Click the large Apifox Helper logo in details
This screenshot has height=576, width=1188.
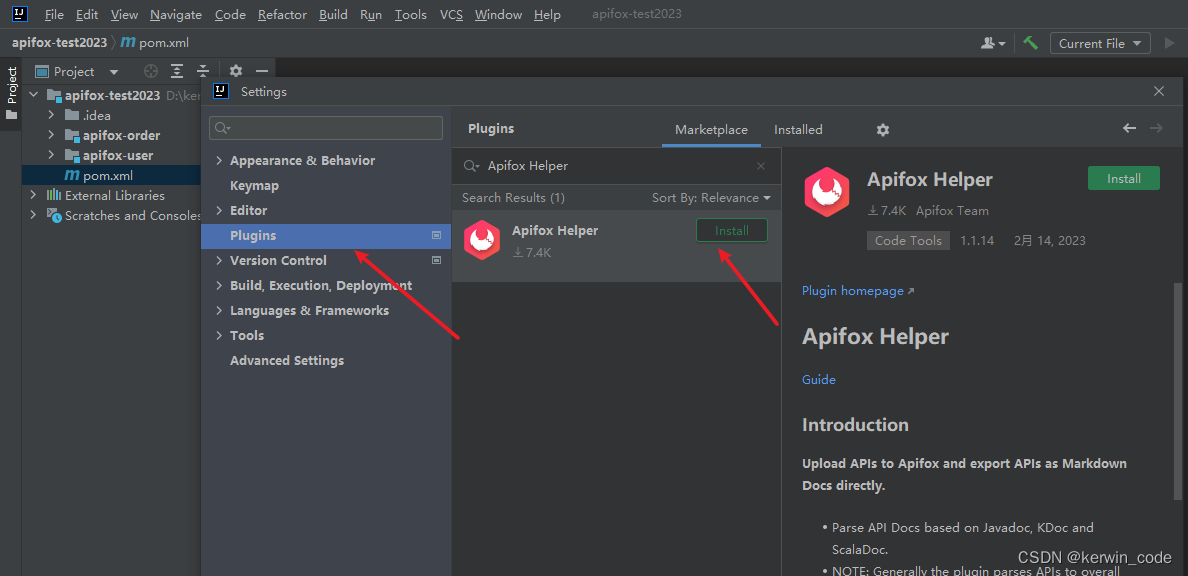point(827,193)
